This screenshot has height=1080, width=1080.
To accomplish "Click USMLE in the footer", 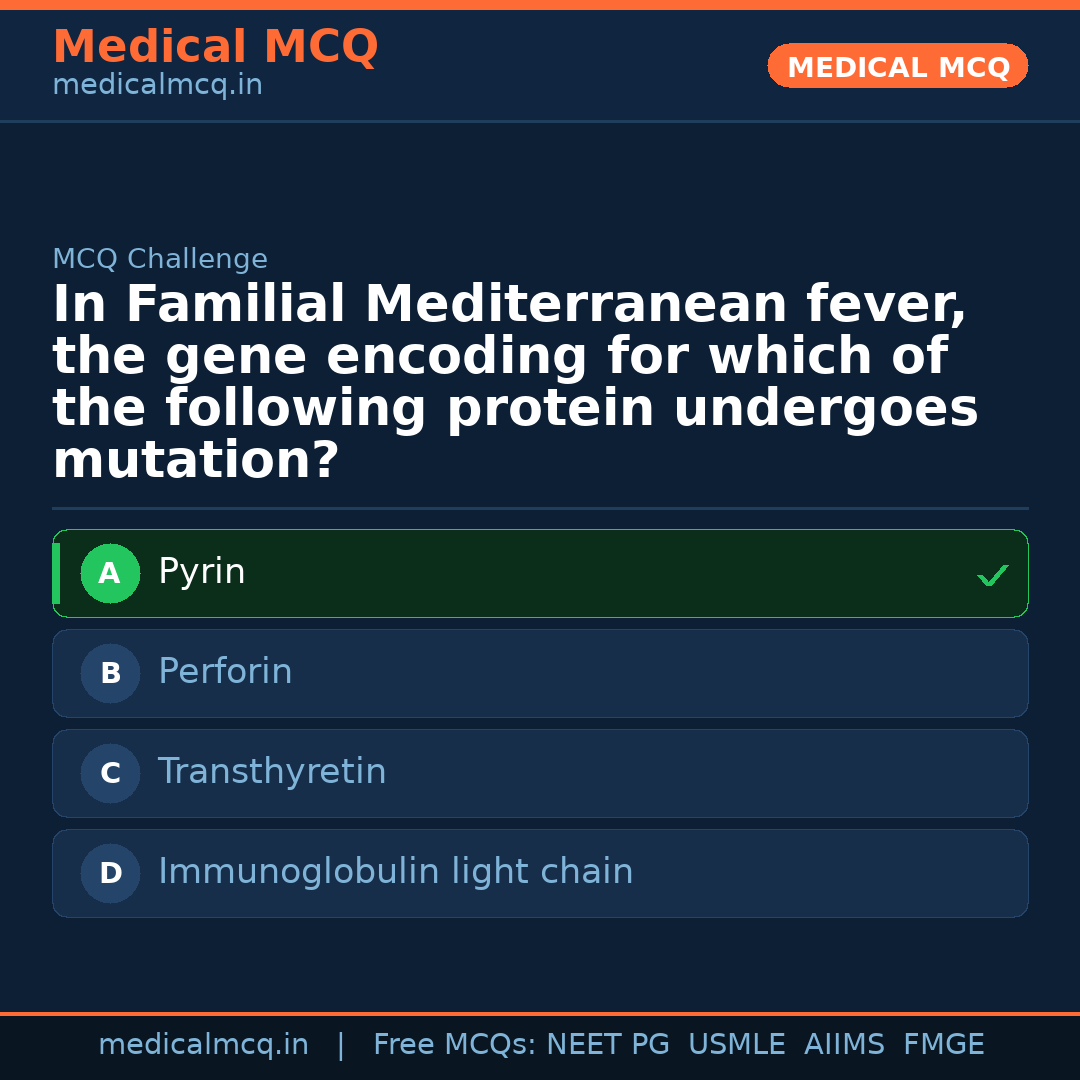I will [x=736, y=1045].
